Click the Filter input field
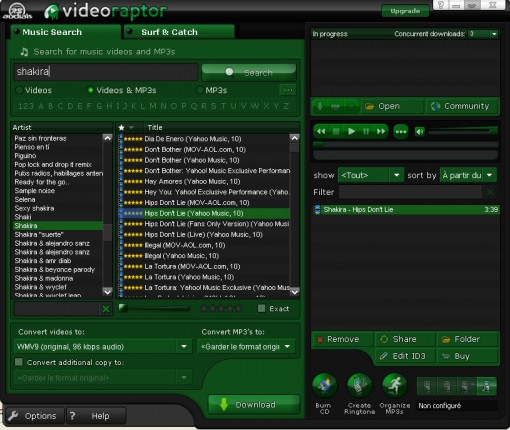The image size is (510, 430). coord(410,192)
